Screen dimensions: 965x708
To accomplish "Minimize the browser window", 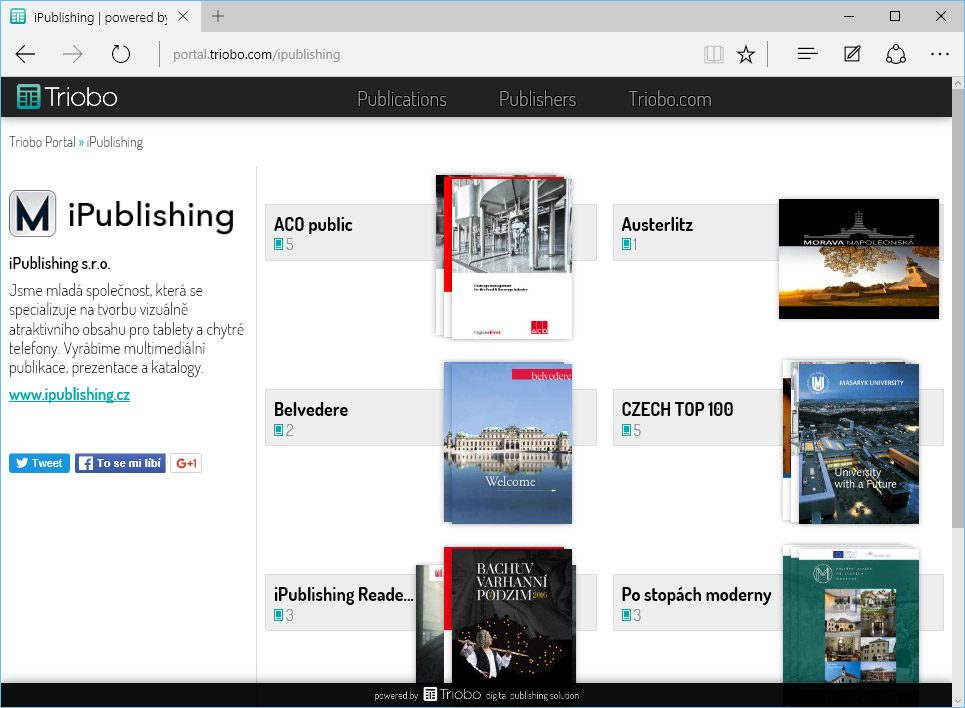I will (x=849, y=17).
